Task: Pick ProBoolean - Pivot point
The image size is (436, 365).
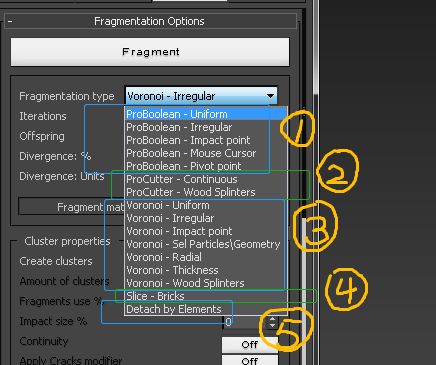Action: 206,166
